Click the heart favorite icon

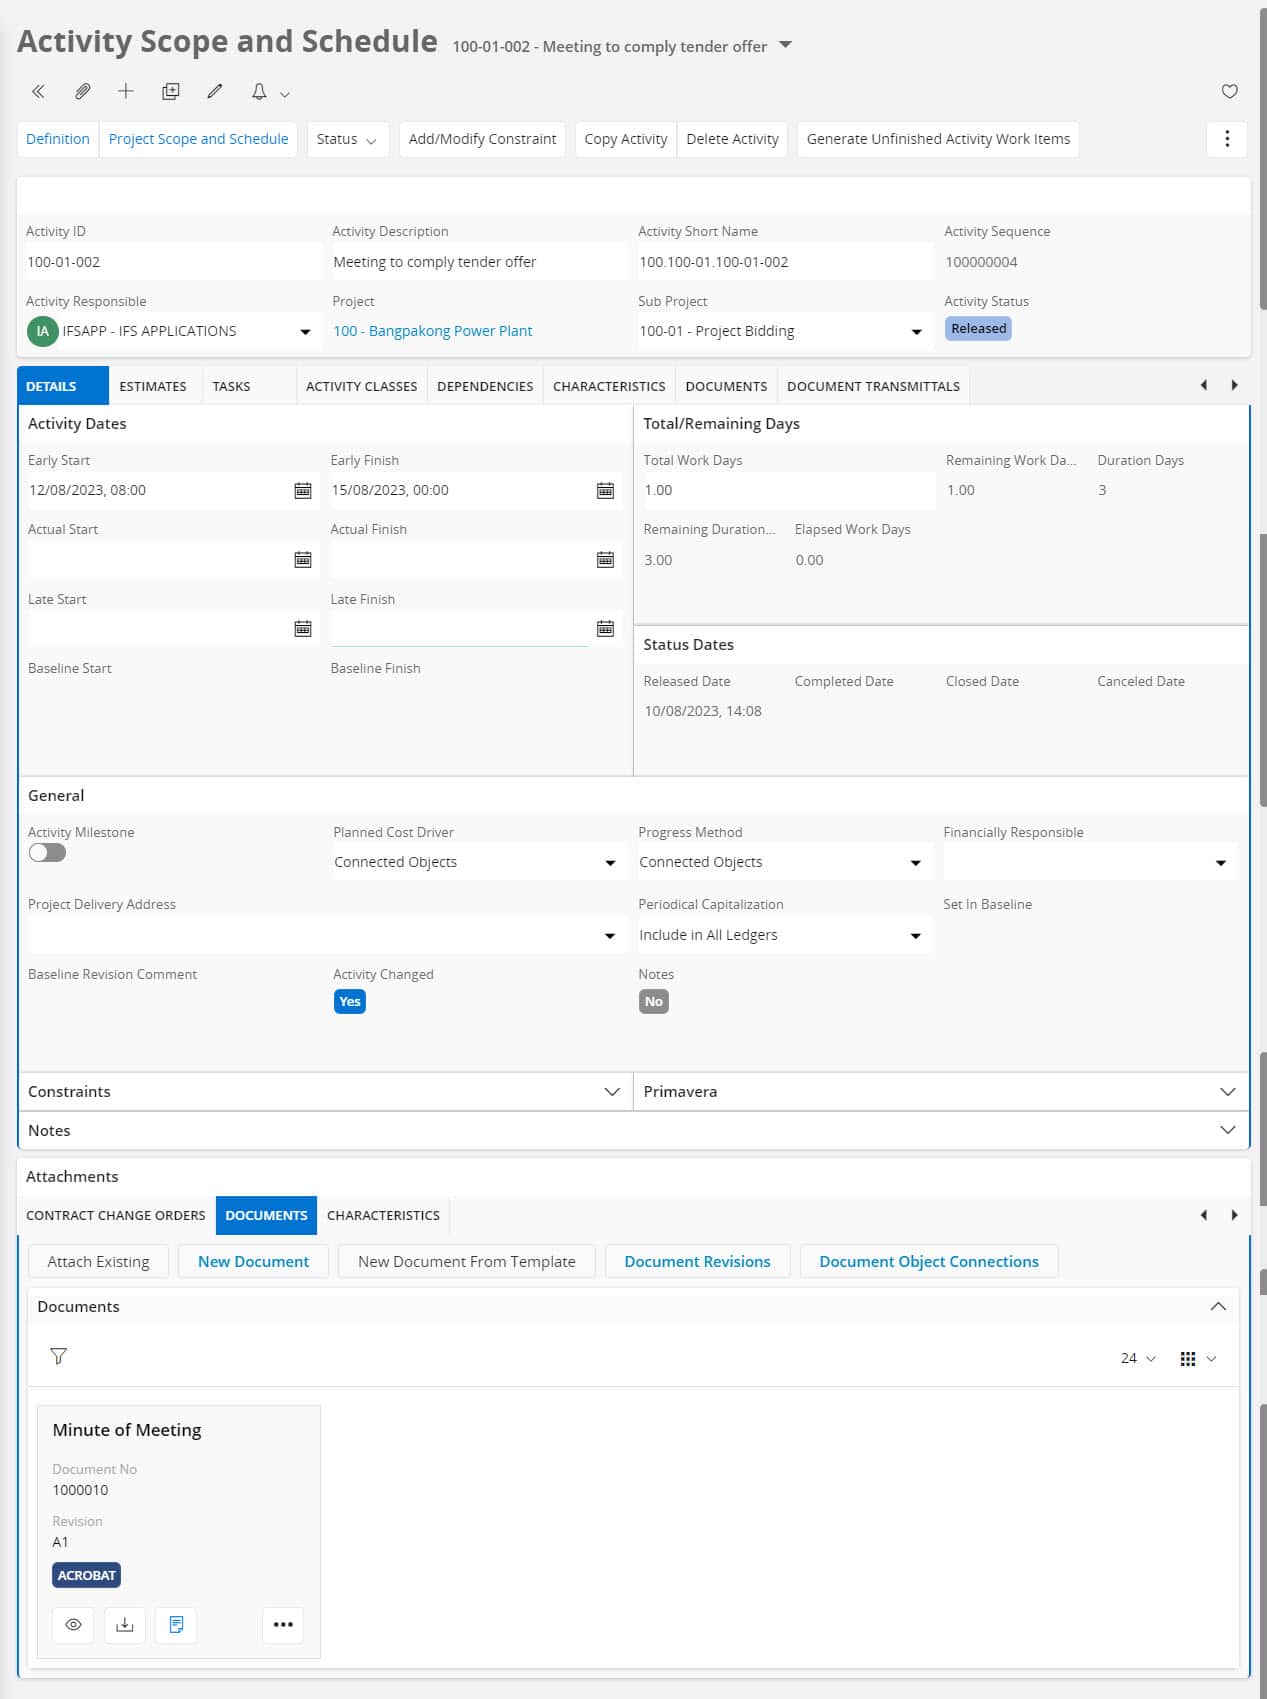(1229, 92)
